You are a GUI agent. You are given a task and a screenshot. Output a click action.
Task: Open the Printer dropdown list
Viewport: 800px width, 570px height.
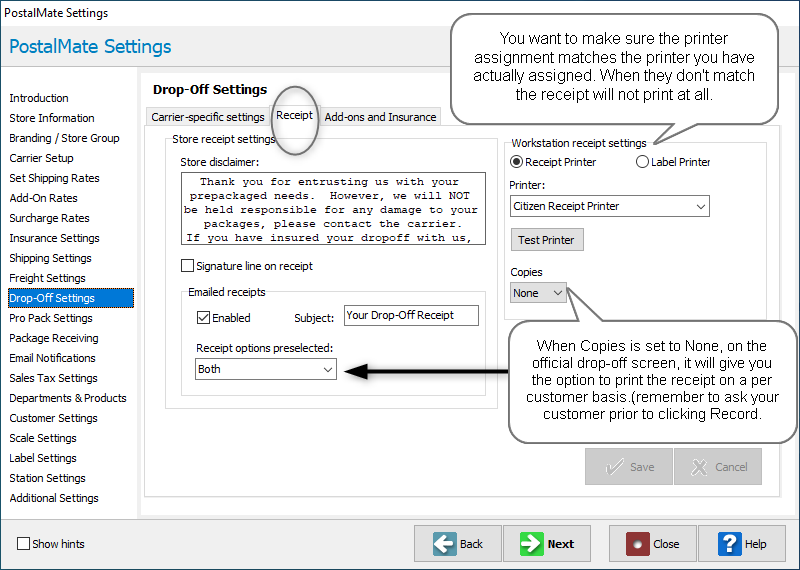coord(610,206)
